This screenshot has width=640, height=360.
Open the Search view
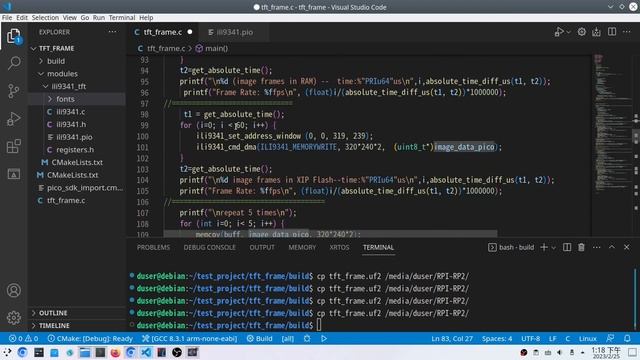click(14, 63)
